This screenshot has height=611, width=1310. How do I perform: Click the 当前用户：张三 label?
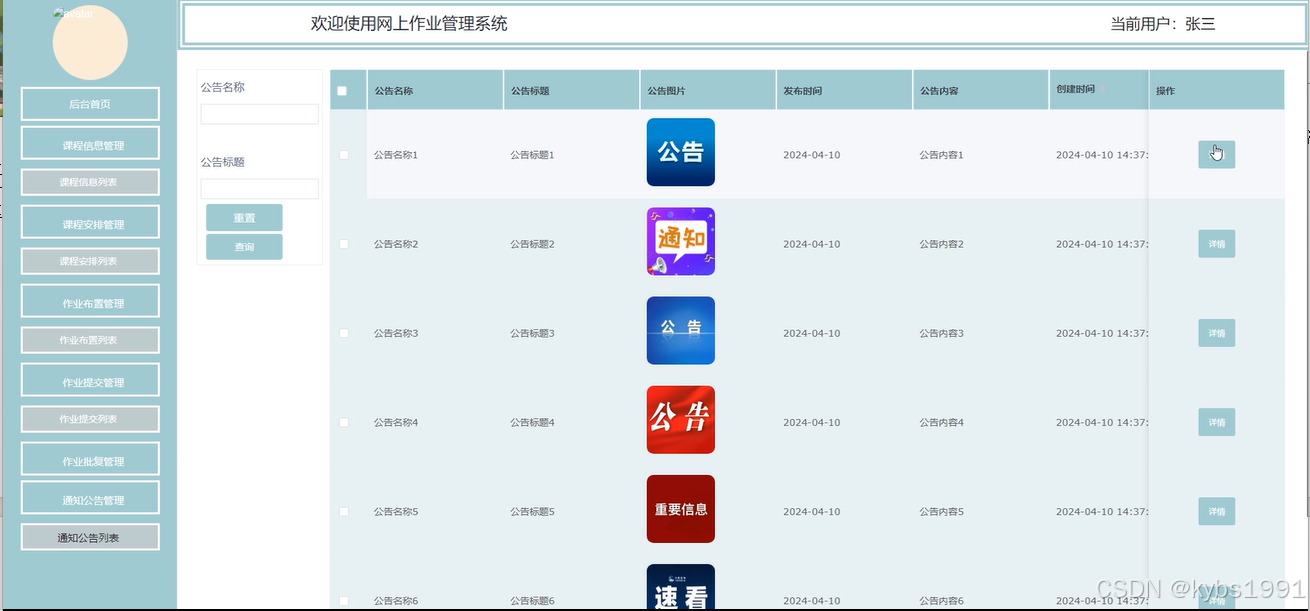pos(1162,24)
